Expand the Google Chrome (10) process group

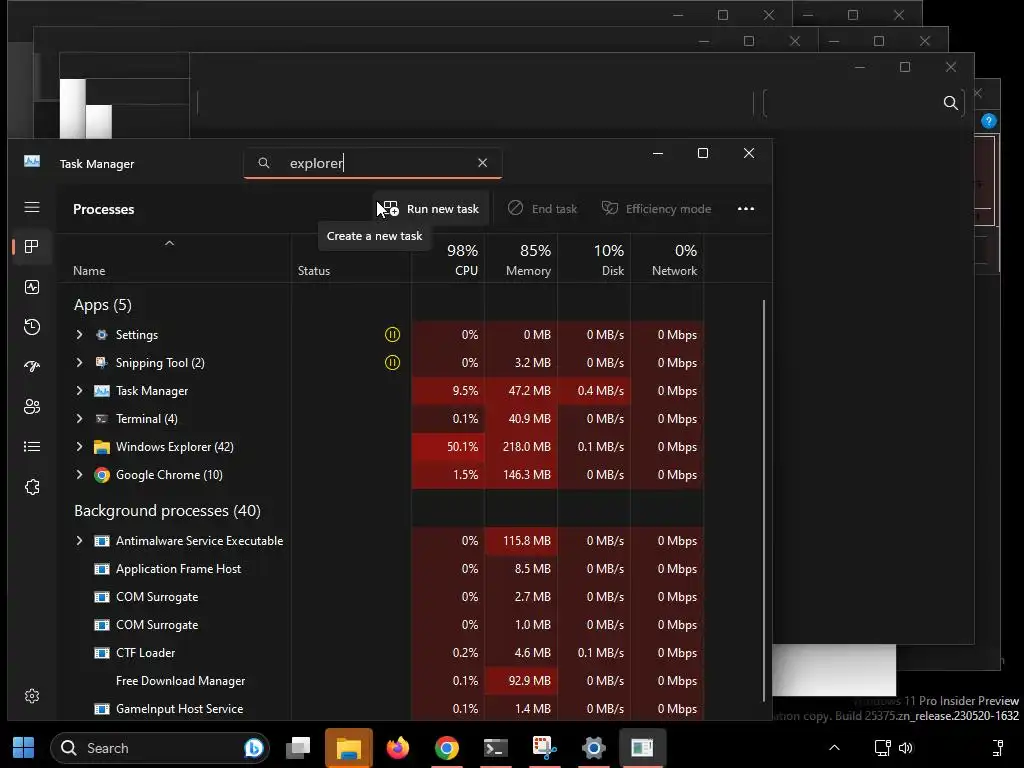pyautogui.click(x=79, y=475)
